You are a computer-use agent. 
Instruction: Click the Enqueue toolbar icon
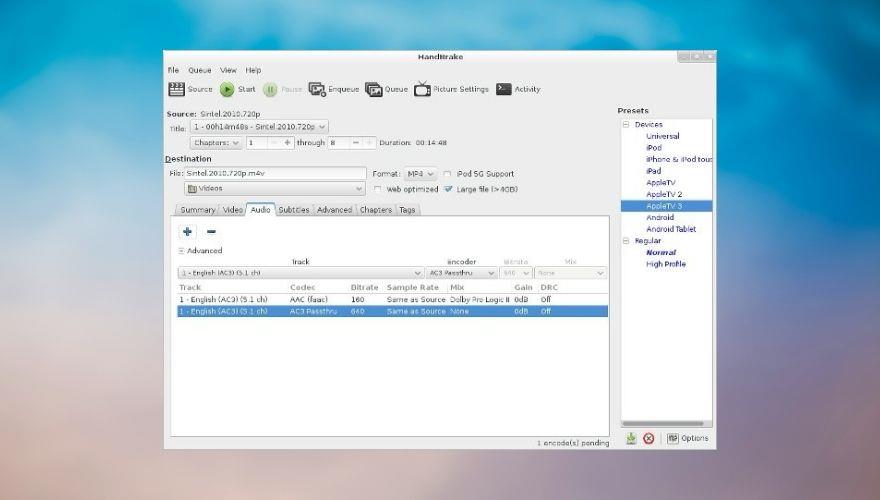[x=317, y=89]
